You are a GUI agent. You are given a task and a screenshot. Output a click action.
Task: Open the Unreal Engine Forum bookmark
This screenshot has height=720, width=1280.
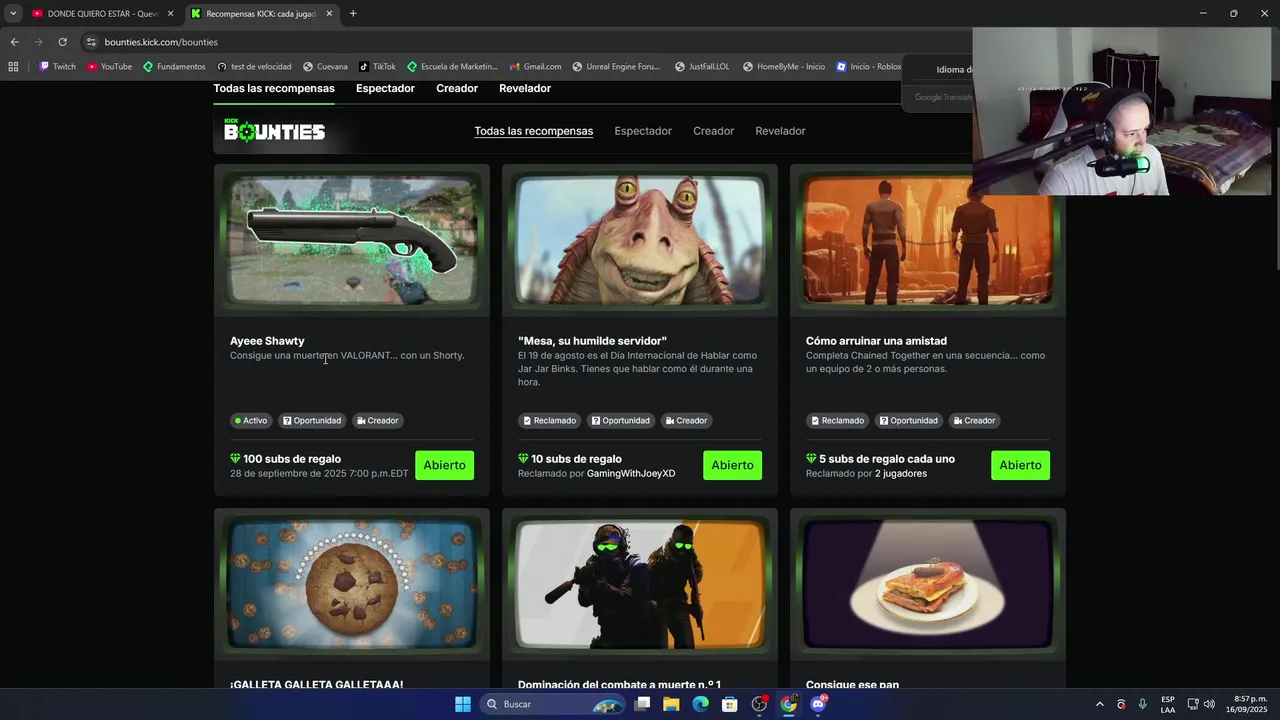[x=616, y=67]
